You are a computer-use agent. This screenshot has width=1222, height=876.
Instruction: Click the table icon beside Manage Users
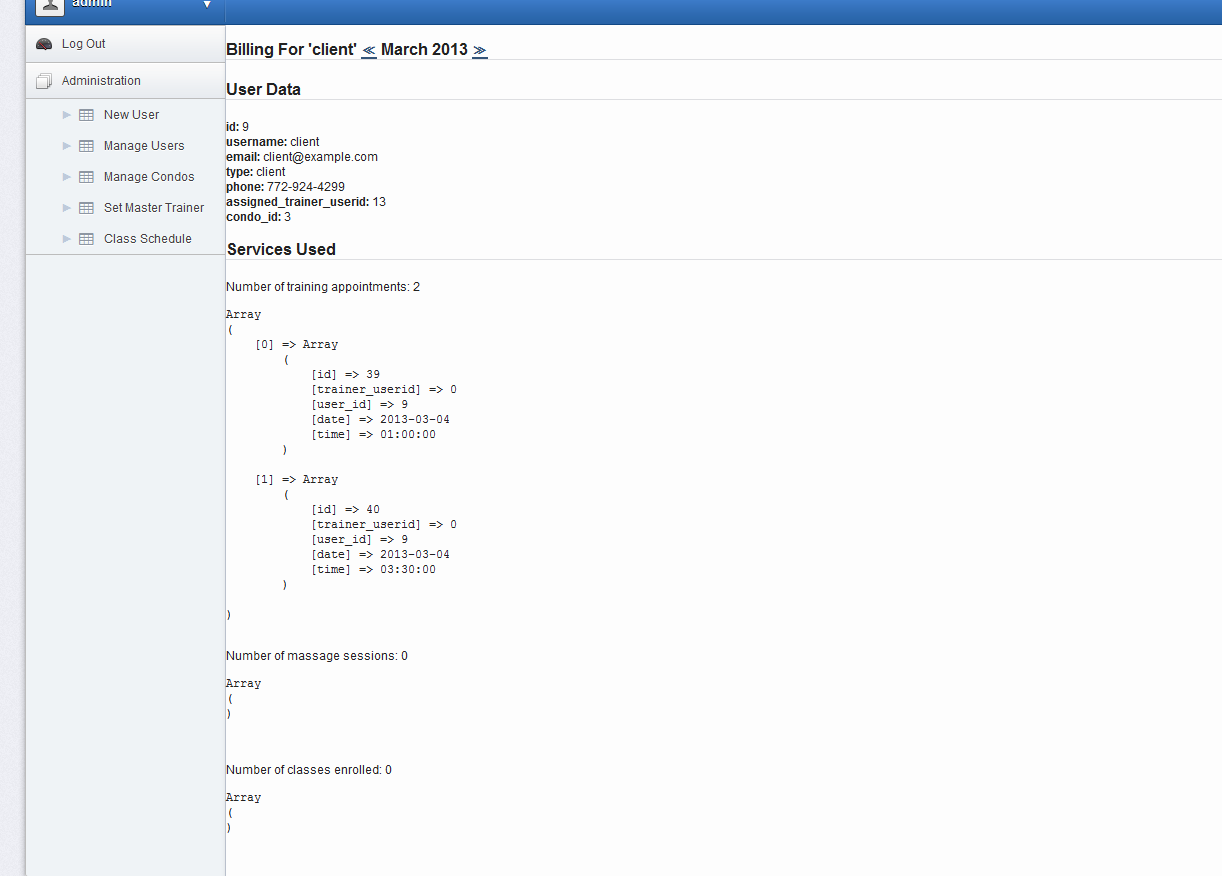(x=86, y=146)
